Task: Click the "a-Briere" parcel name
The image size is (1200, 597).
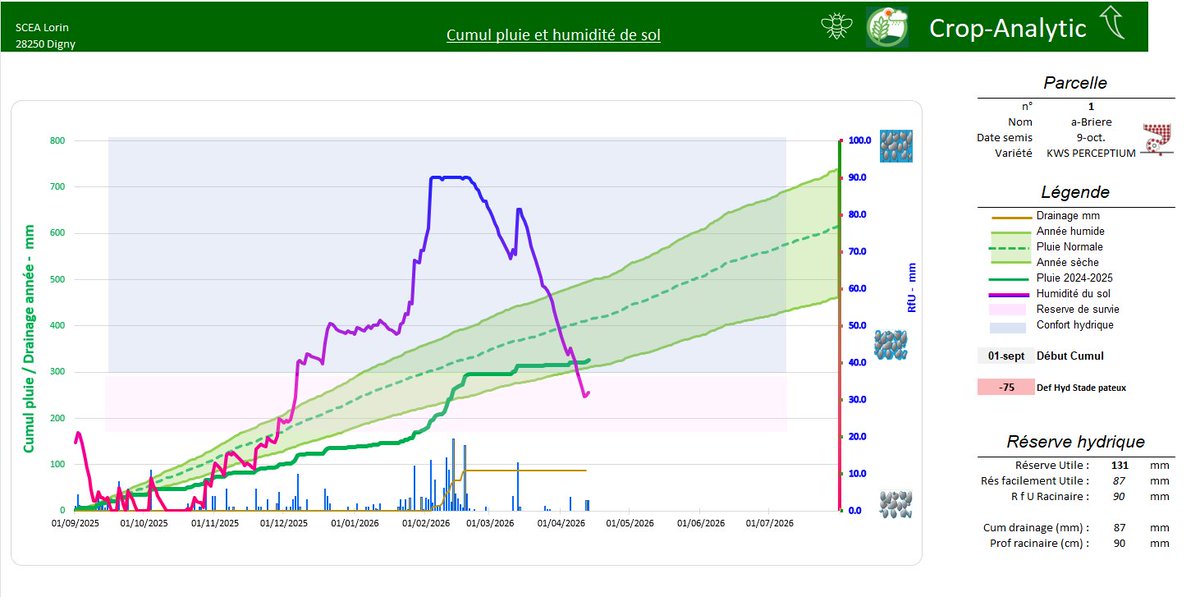Action: [1090, 121]
